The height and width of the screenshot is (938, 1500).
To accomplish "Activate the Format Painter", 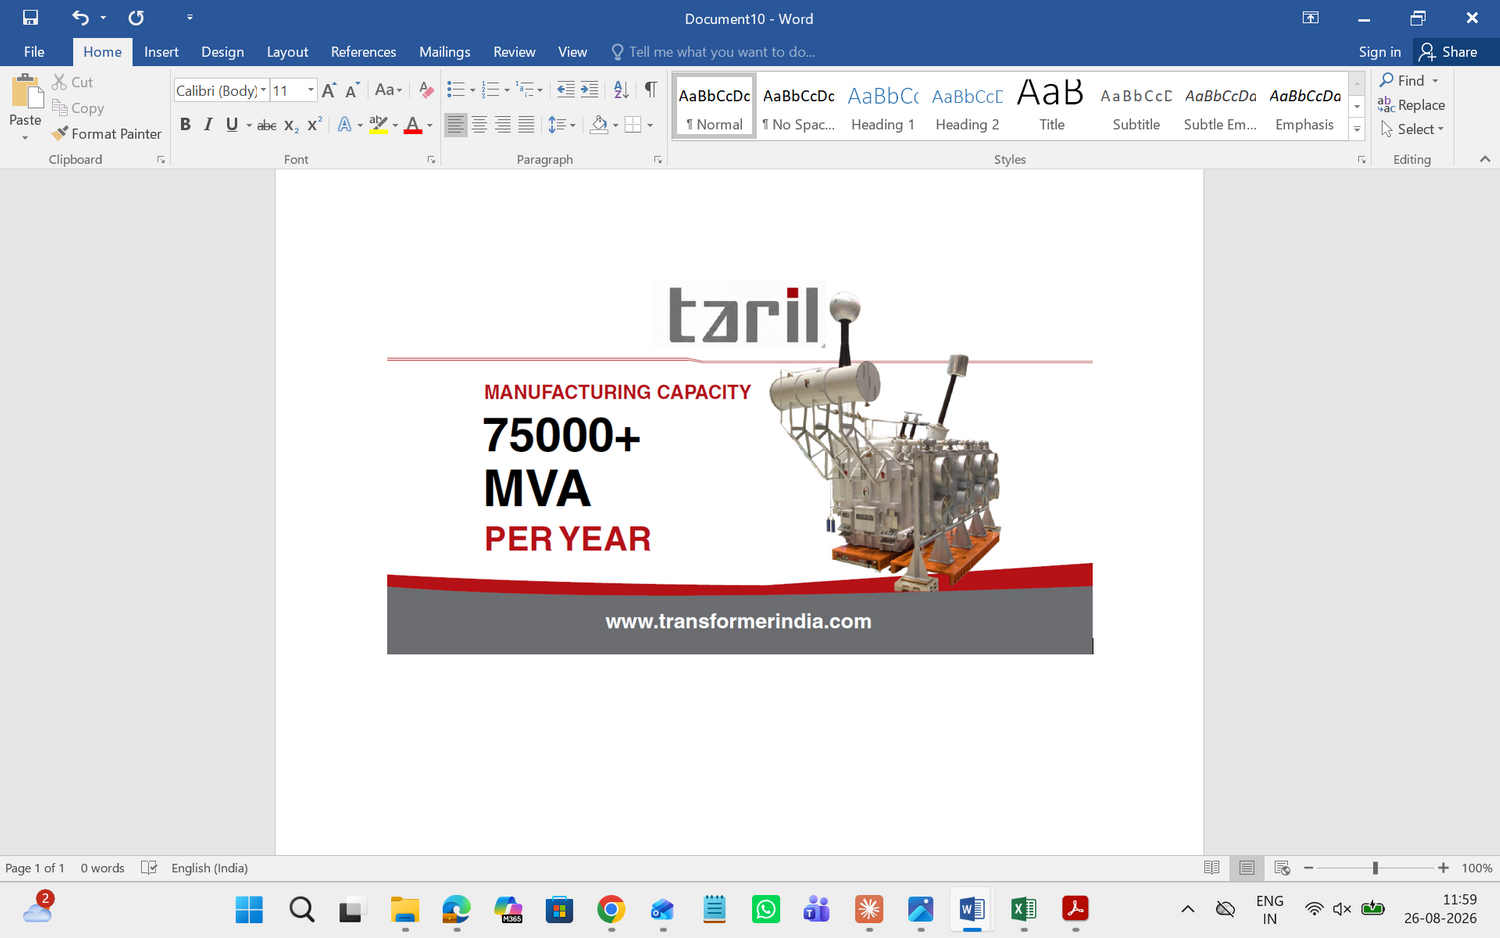I will [107, 134].
